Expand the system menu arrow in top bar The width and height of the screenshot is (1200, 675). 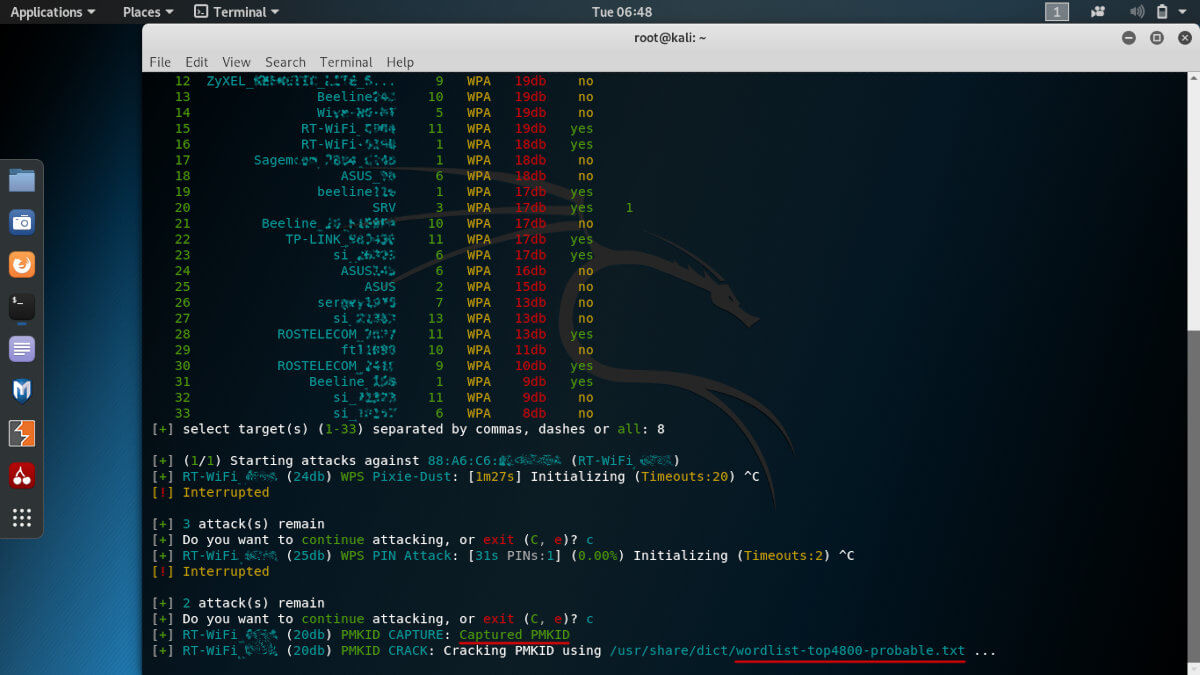[x=1184, y=12]
